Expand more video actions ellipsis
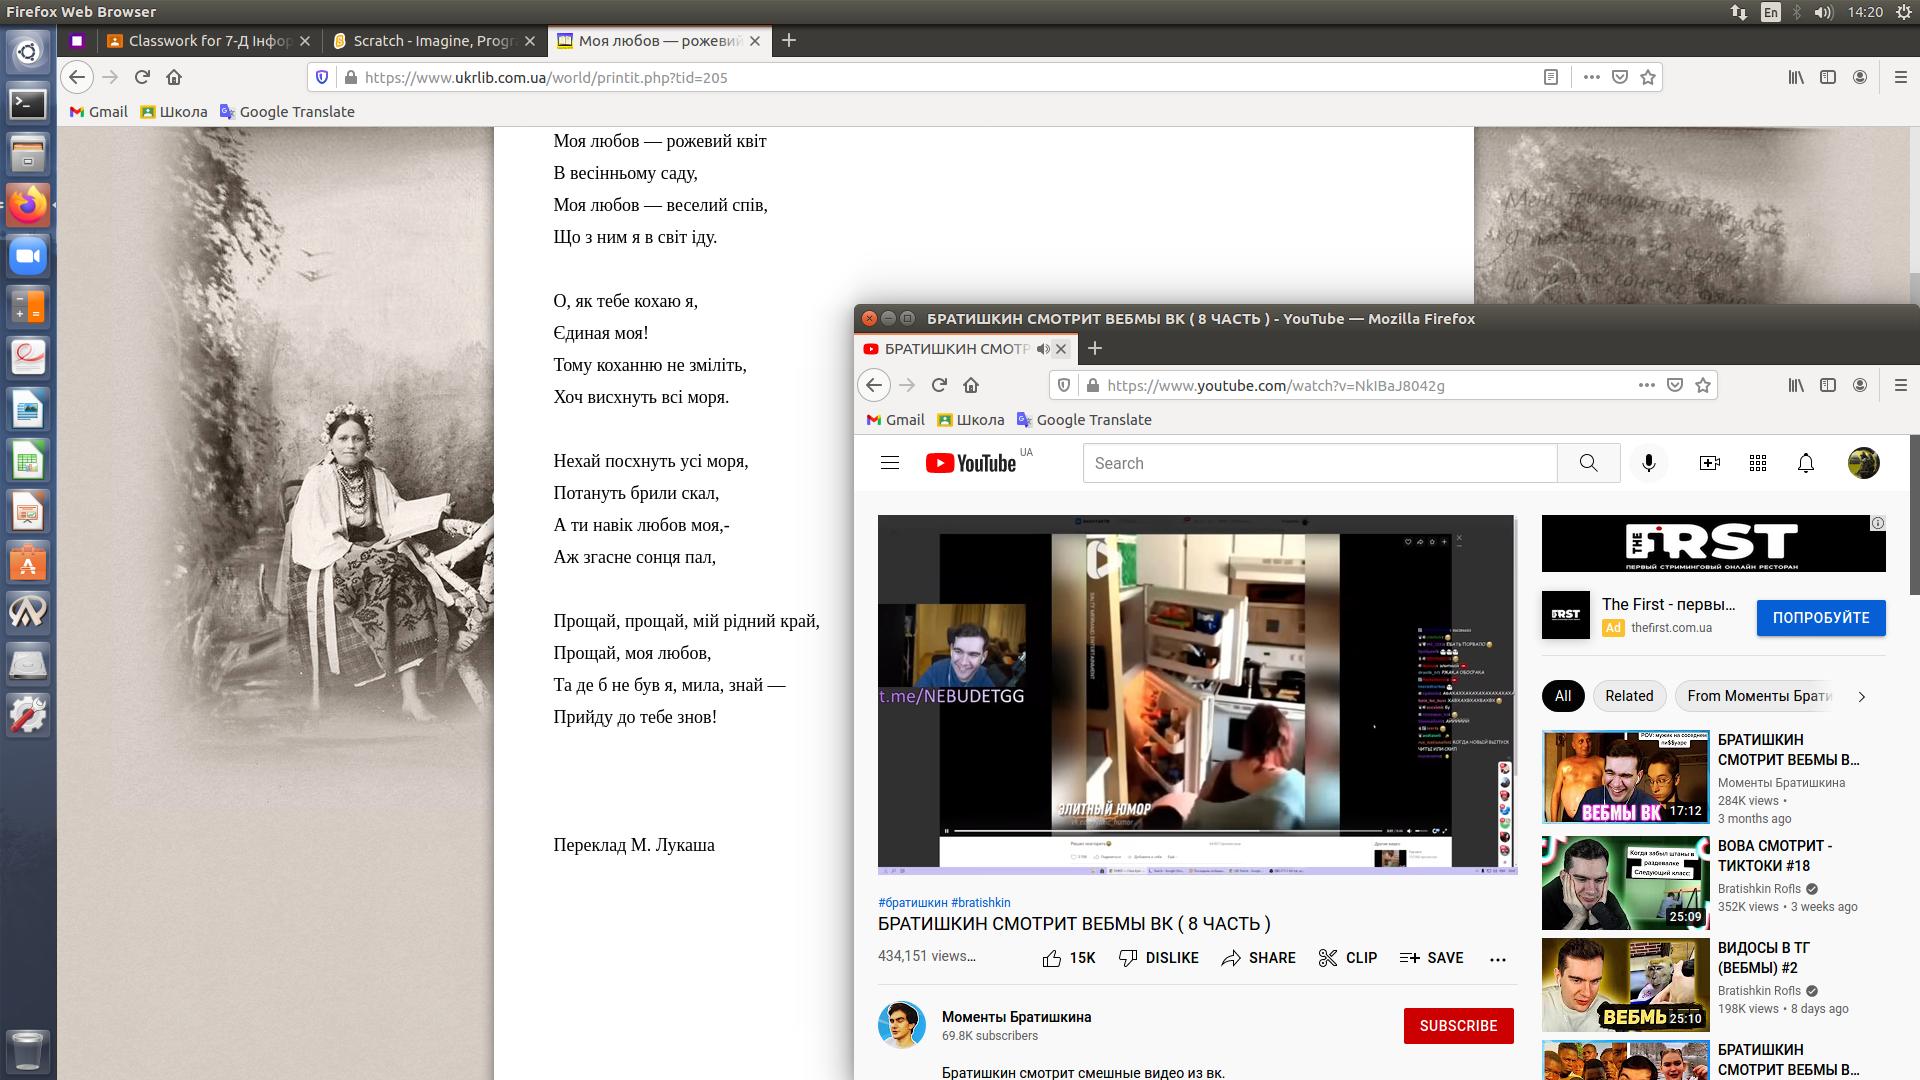Screen dimensions: 1920x1080 [x=1497, y=959]
